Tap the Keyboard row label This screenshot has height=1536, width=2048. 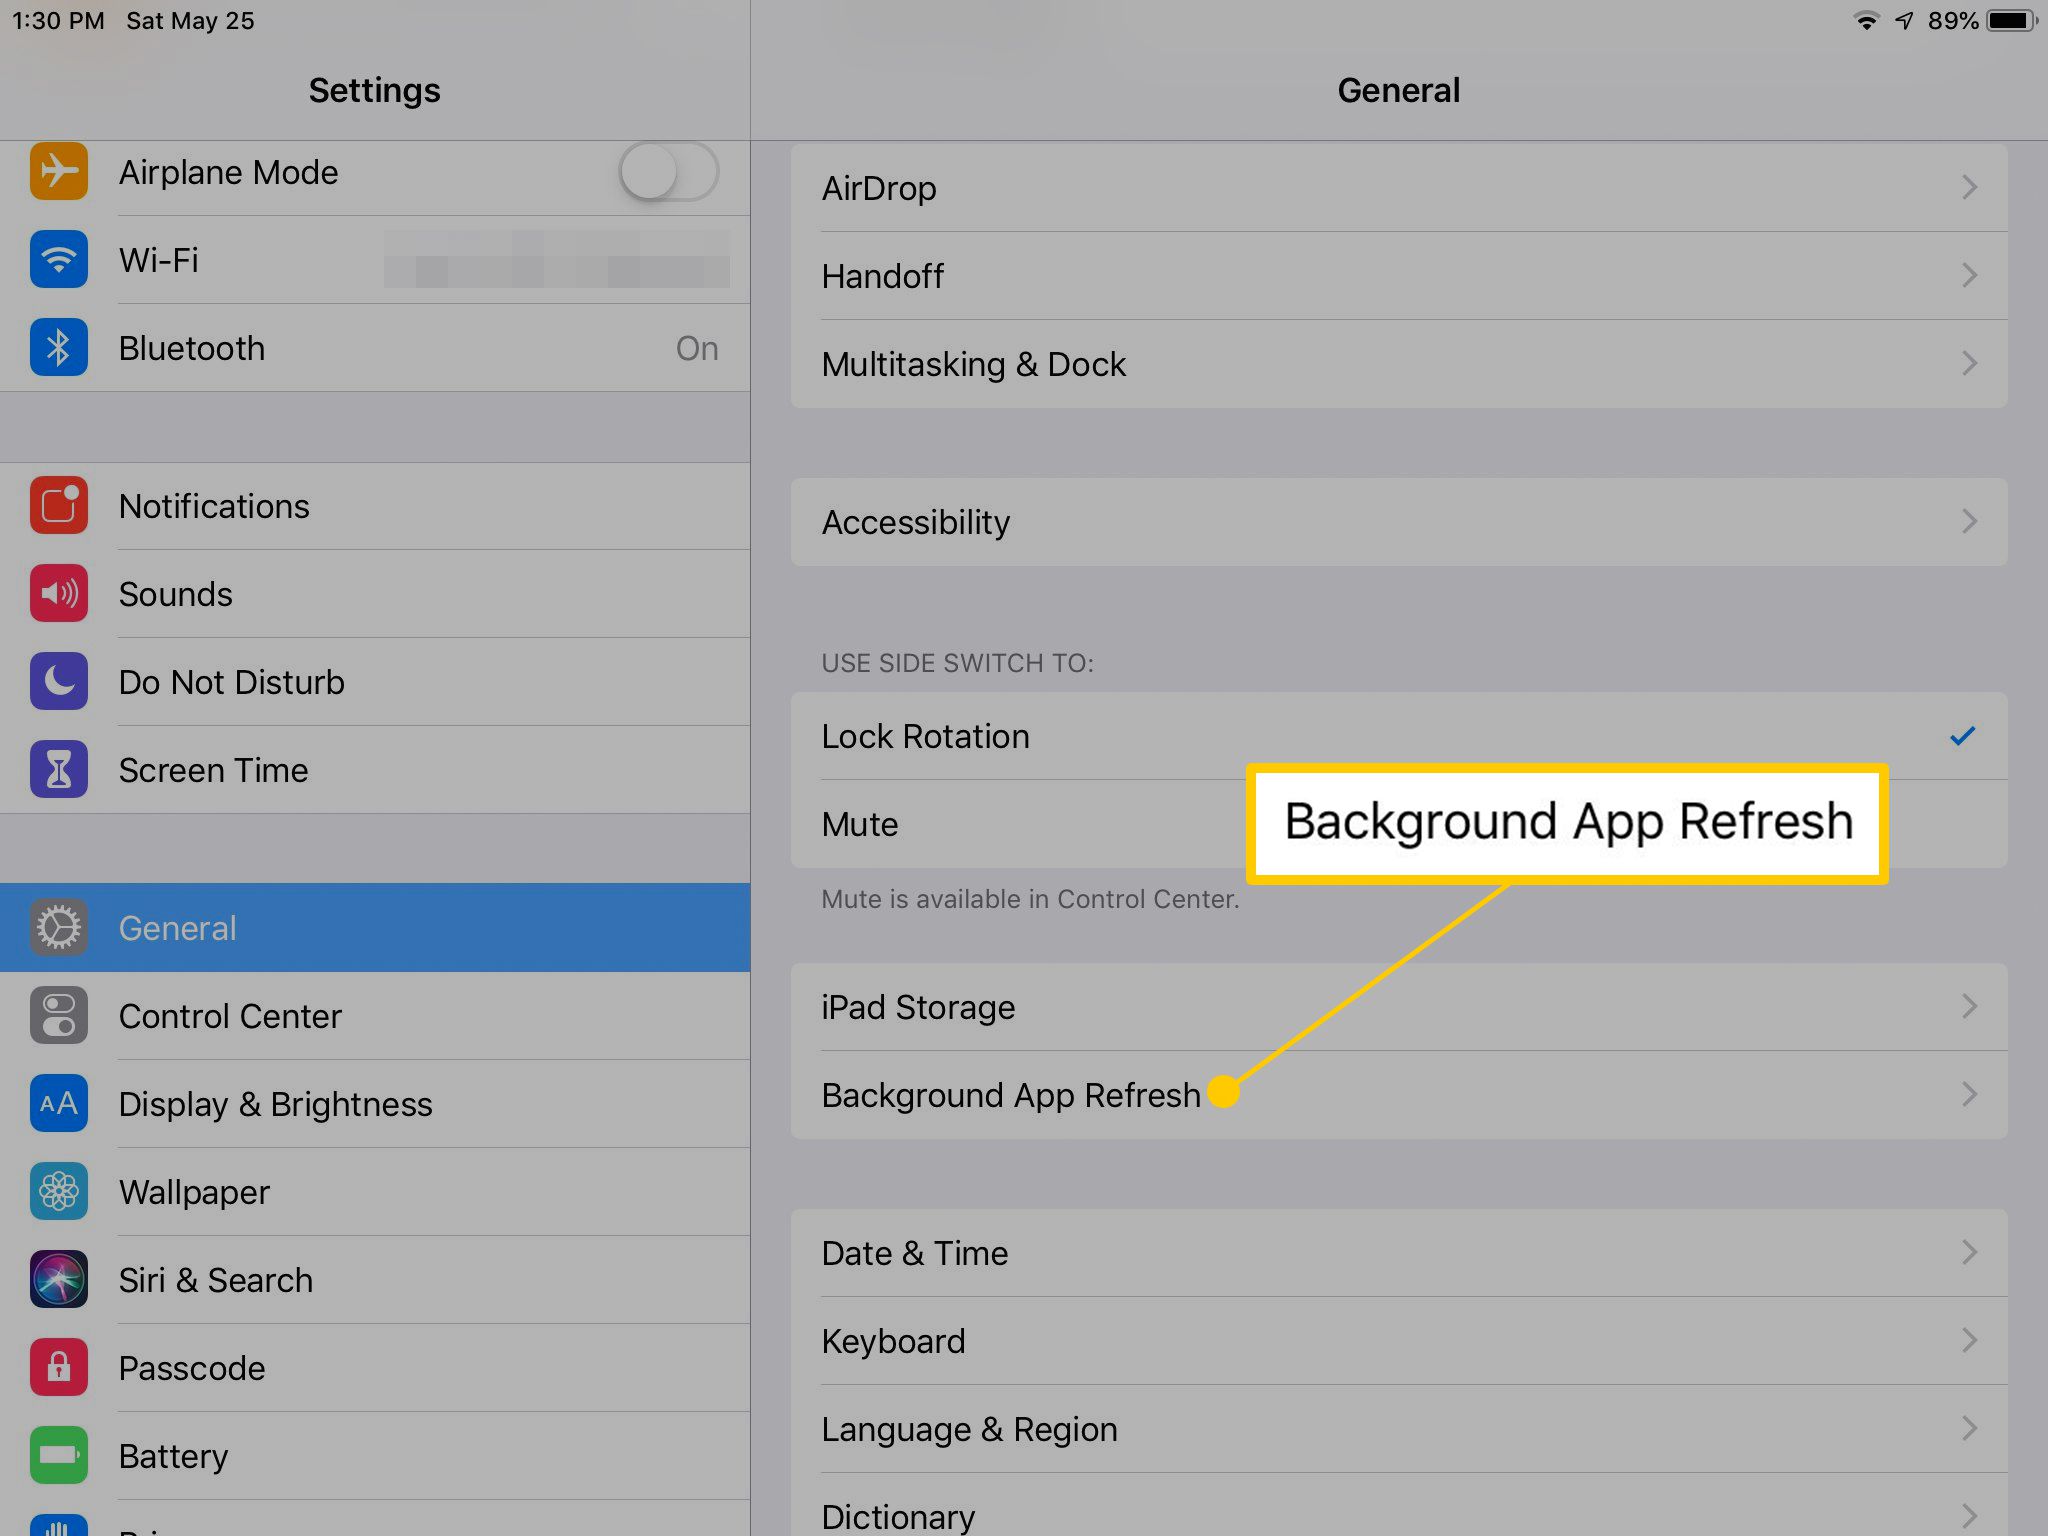pyautogui.click(x=893, y=1342)
